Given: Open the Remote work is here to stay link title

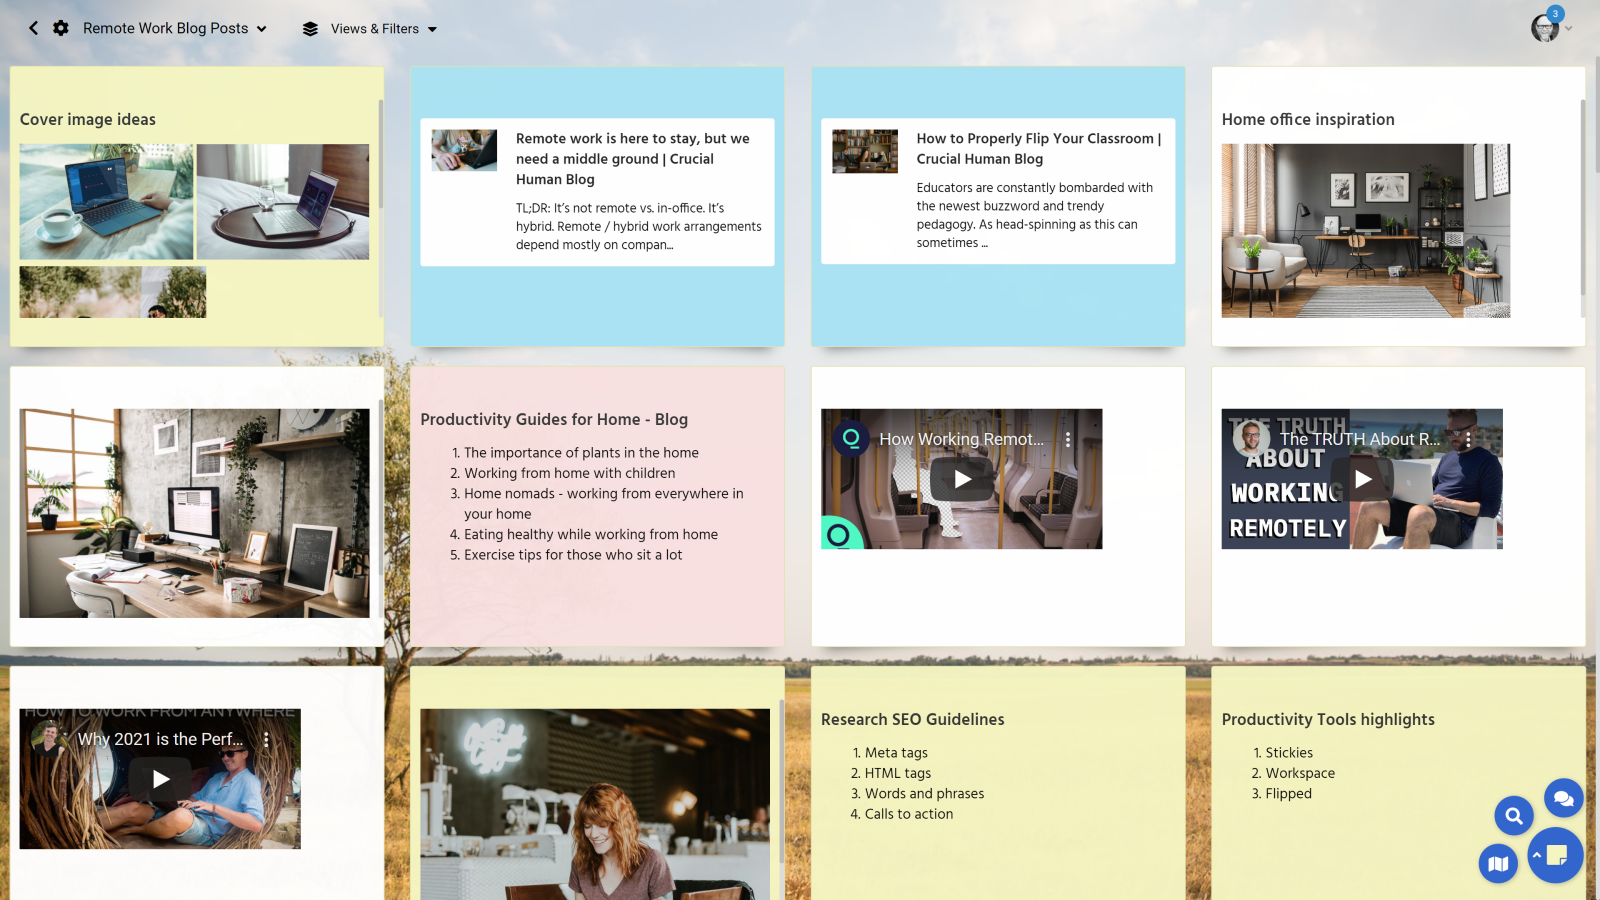Looking at the screenshot, I should pyautogui.click(x=633, y=159).
